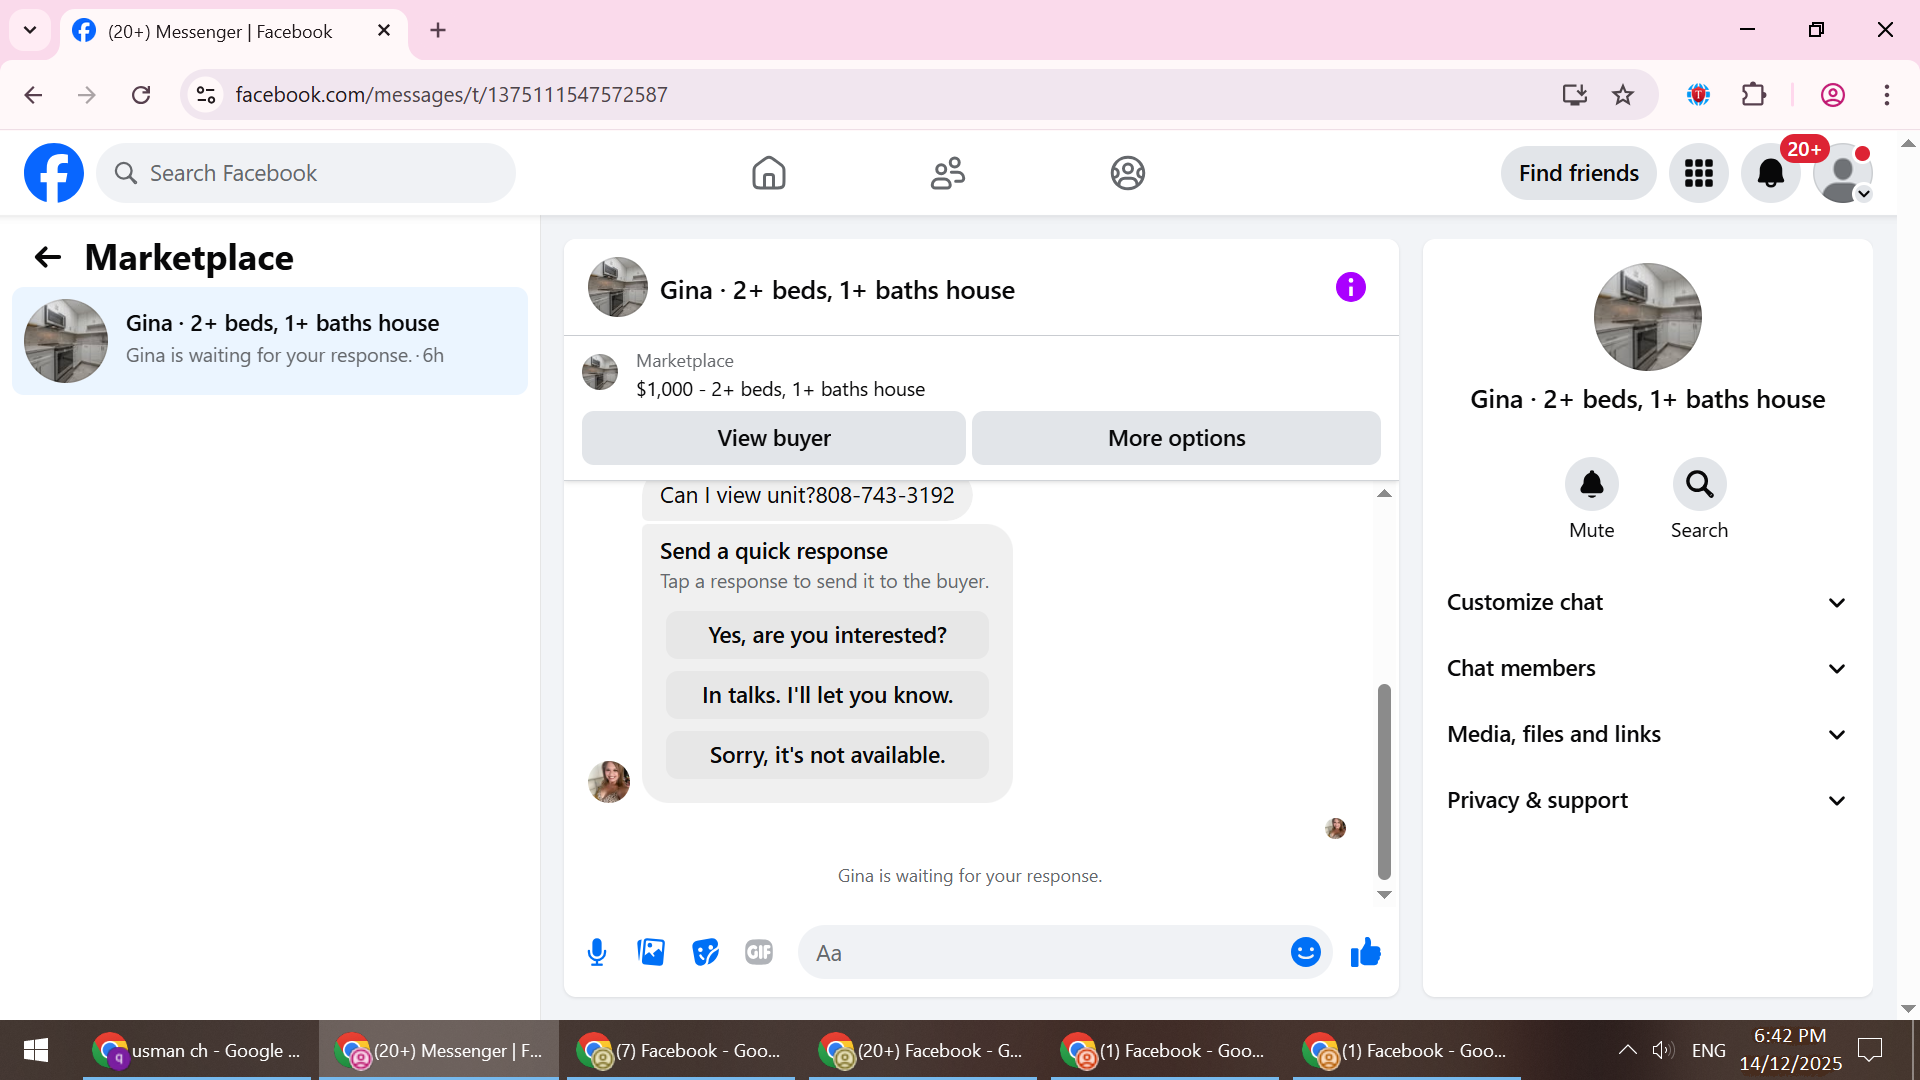The width and height of the screenshot is (1920, 1080).
Task: Expand the Customize chat section
Action: coord(1646,602)
